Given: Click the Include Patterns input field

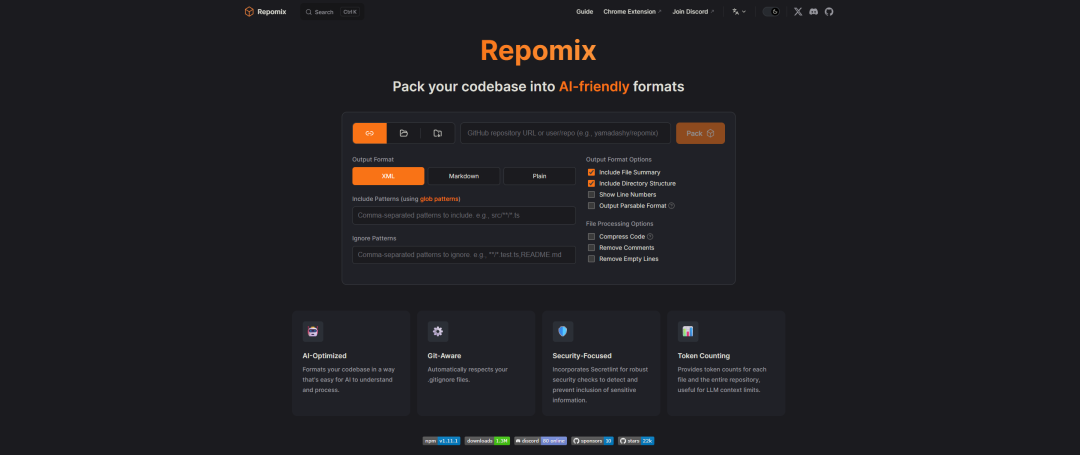Looking at the screenshot, I should click(x=464, y=215).
